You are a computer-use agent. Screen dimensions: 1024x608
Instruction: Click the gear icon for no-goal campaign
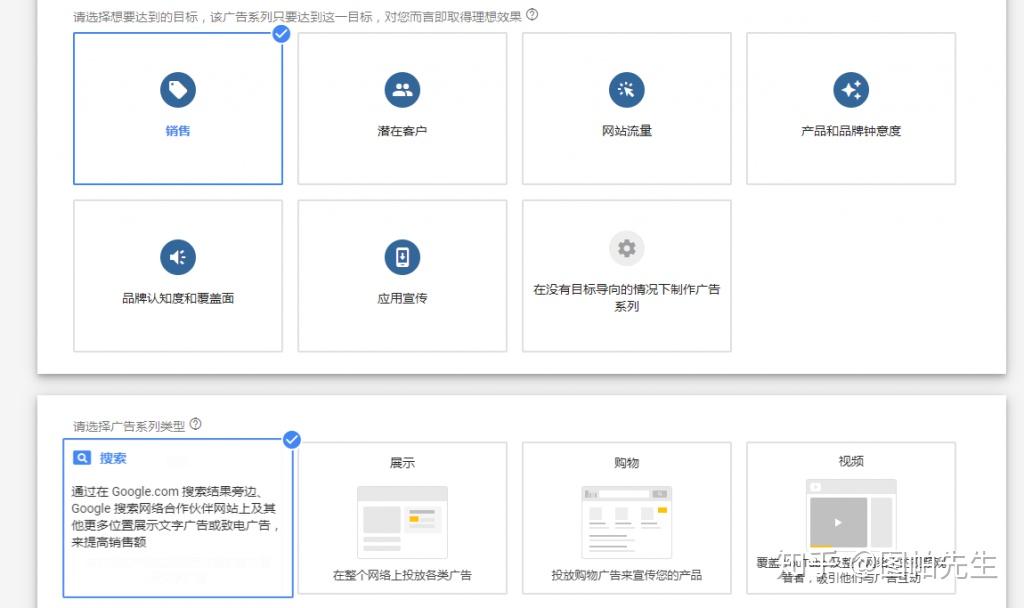coord(626,248)
